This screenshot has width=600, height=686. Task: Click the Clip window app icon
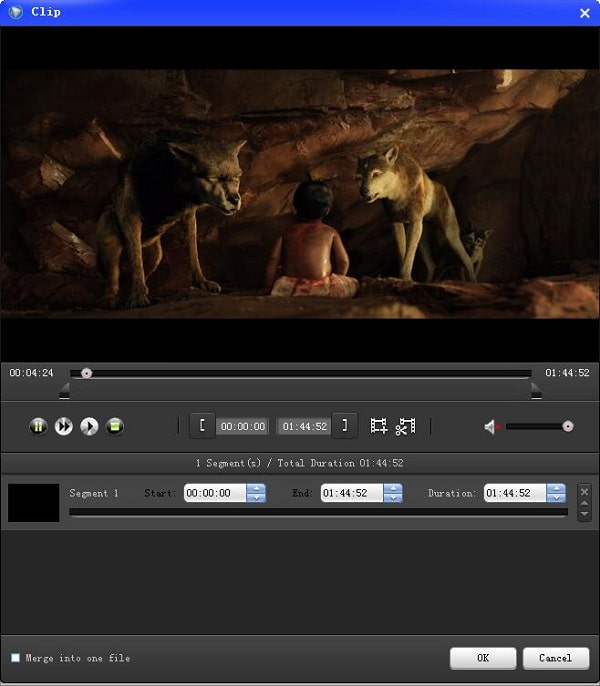[x=15, y=12]
